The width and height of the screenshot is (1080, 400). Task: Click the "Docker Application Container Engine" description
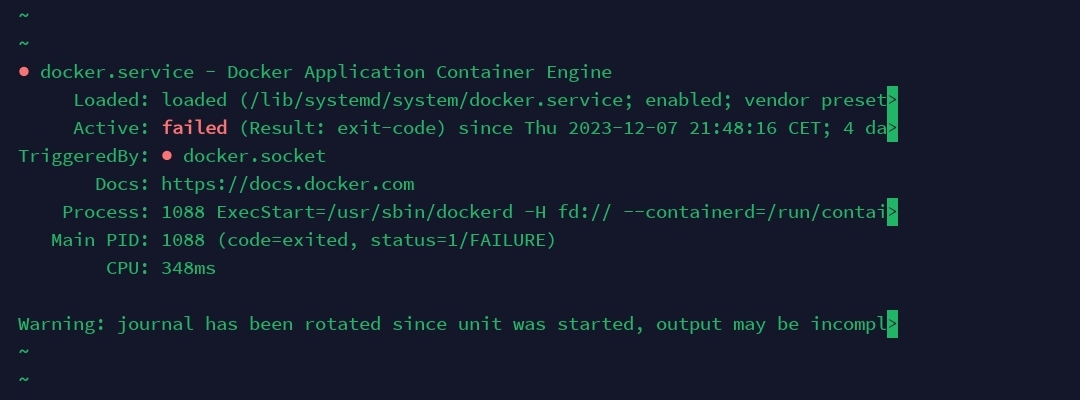[420, 72]
